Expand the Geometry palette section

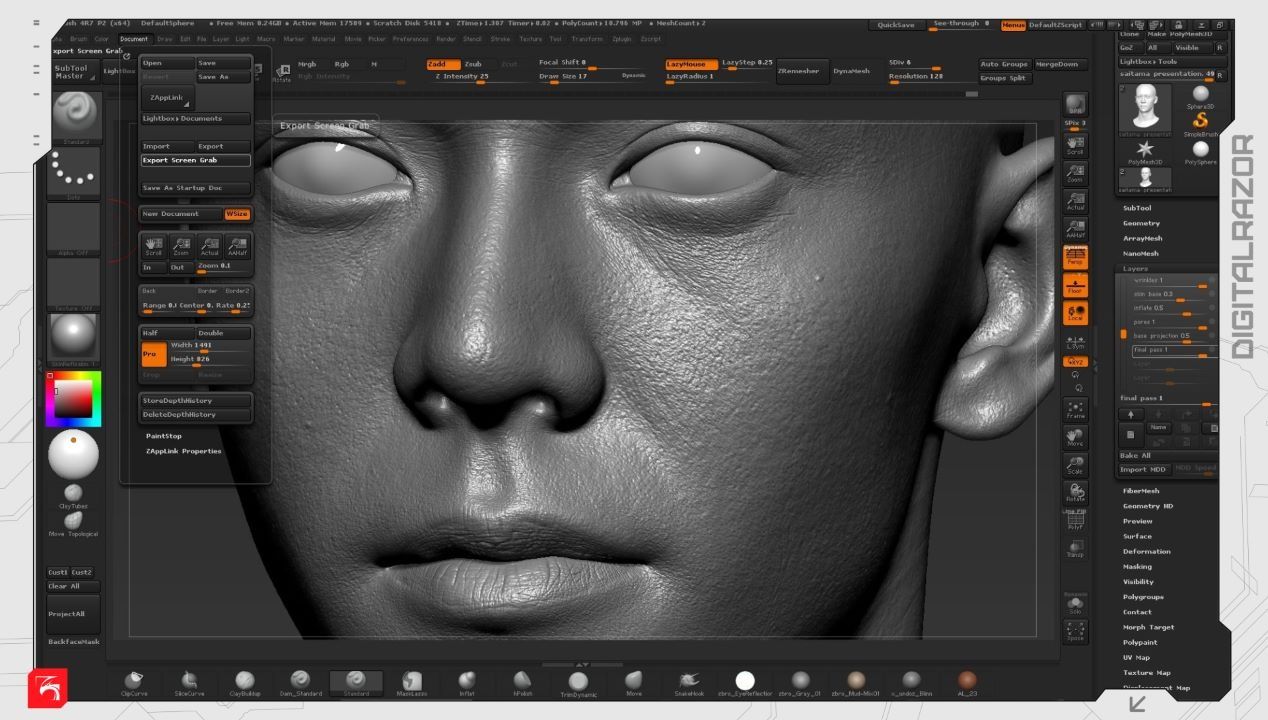tap(1141, 223)
